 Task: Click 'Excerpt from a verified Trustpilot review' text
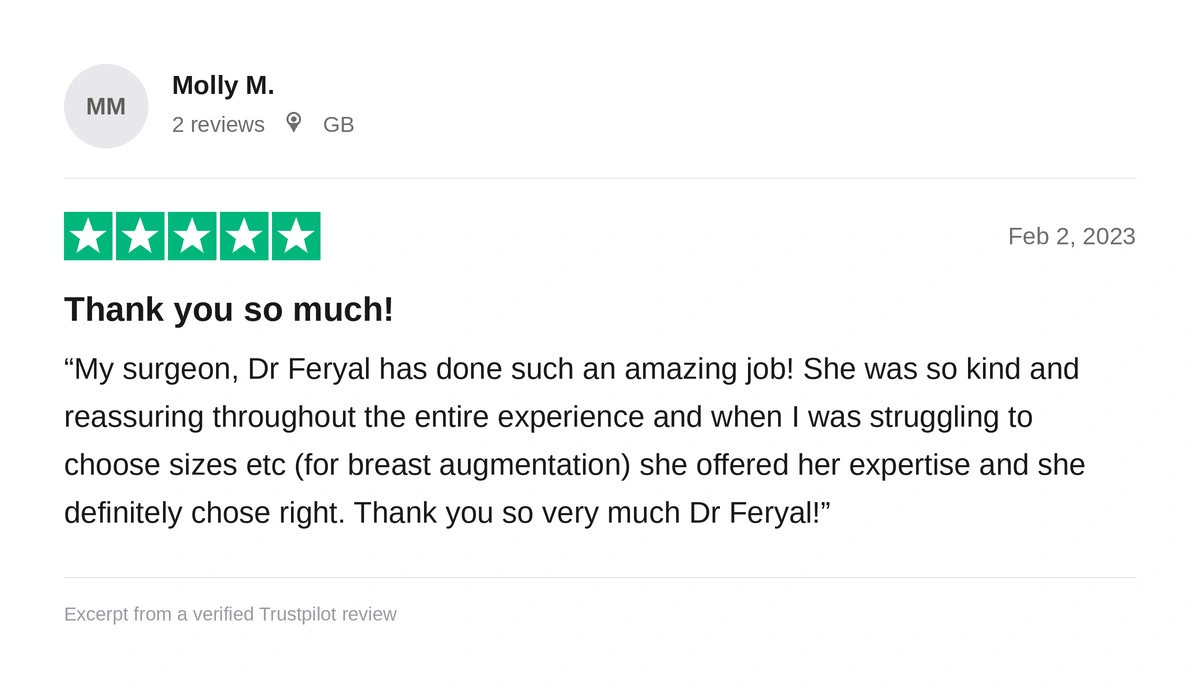230,614
